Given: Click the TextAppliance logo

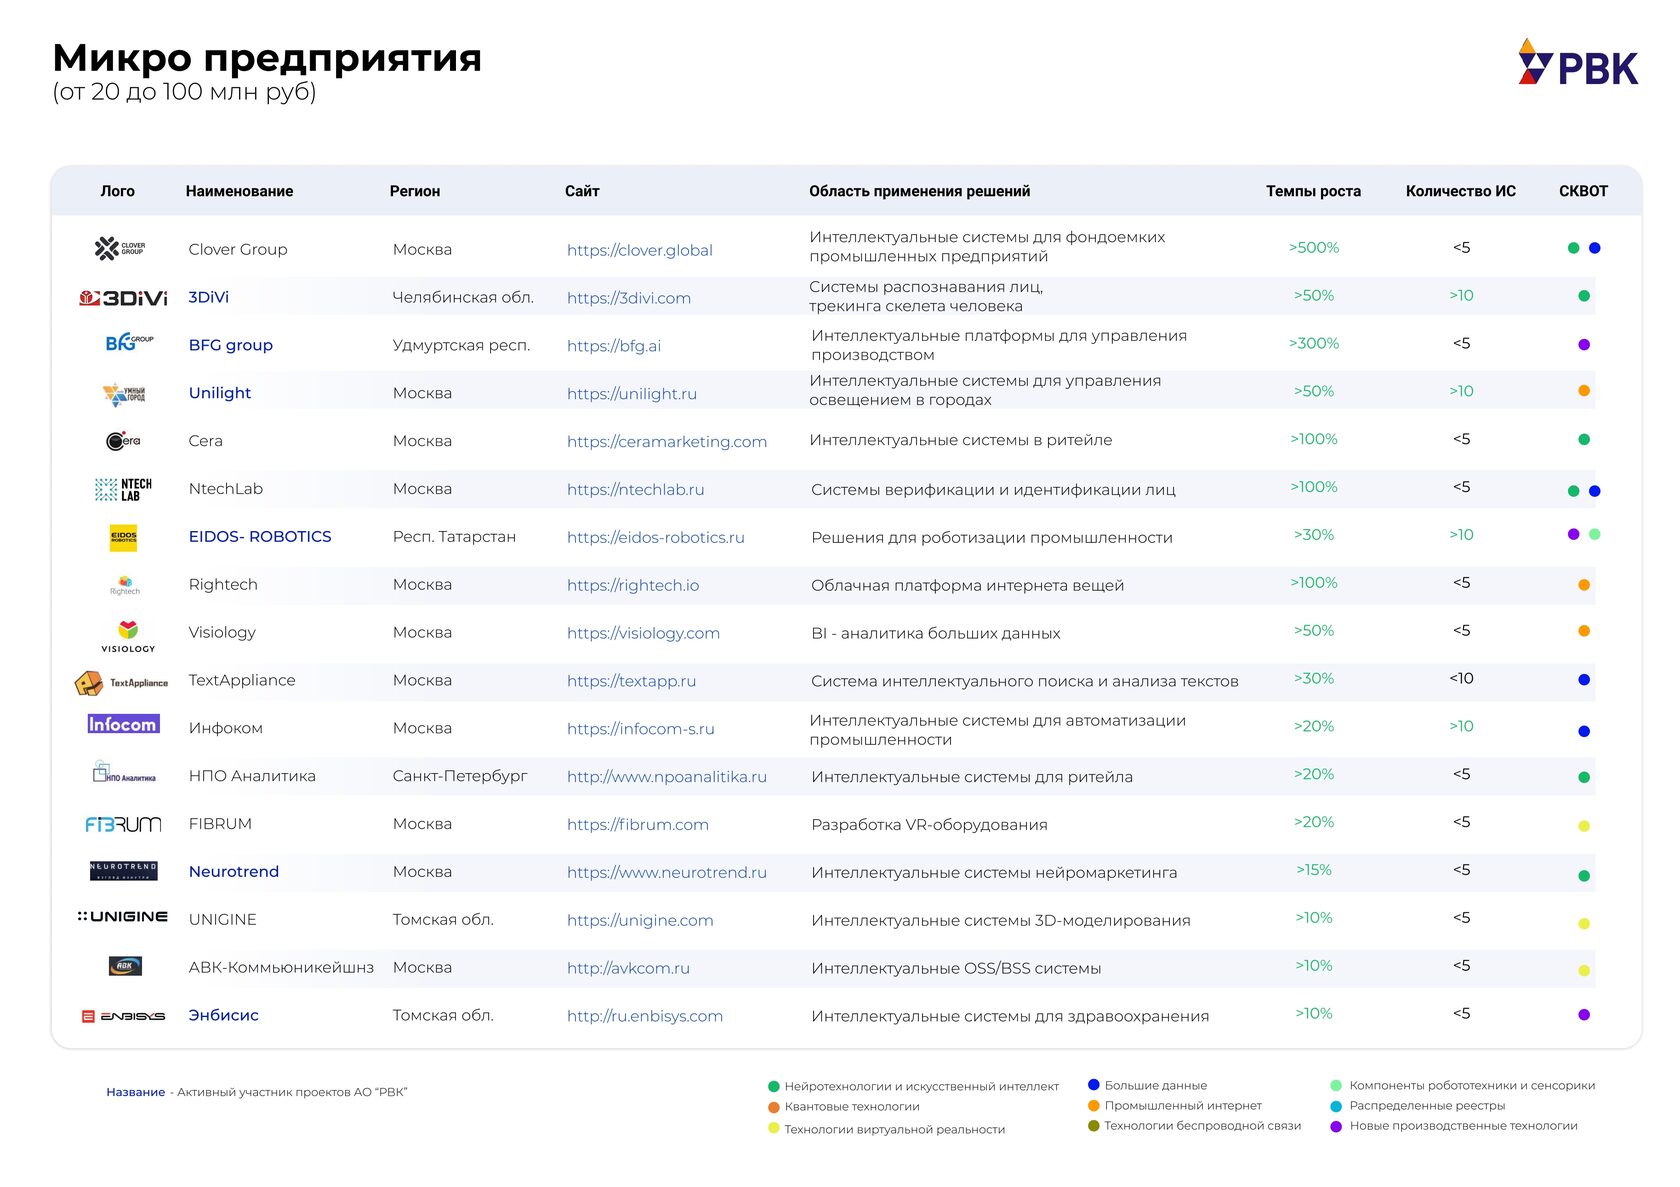Looking at the screenshot, I should (121, 683).
